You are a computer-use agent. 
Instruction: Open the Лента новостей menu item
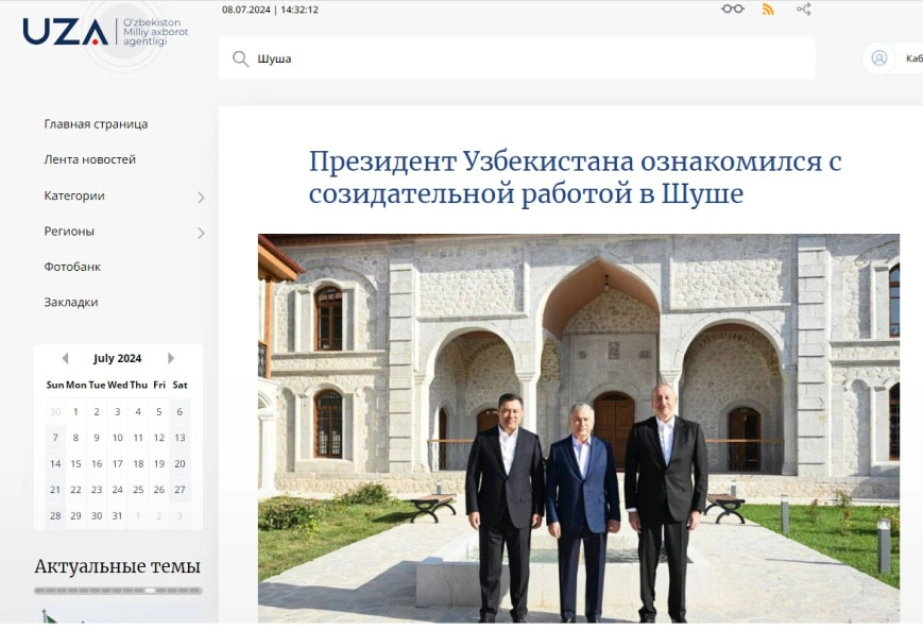pos(90,160)
